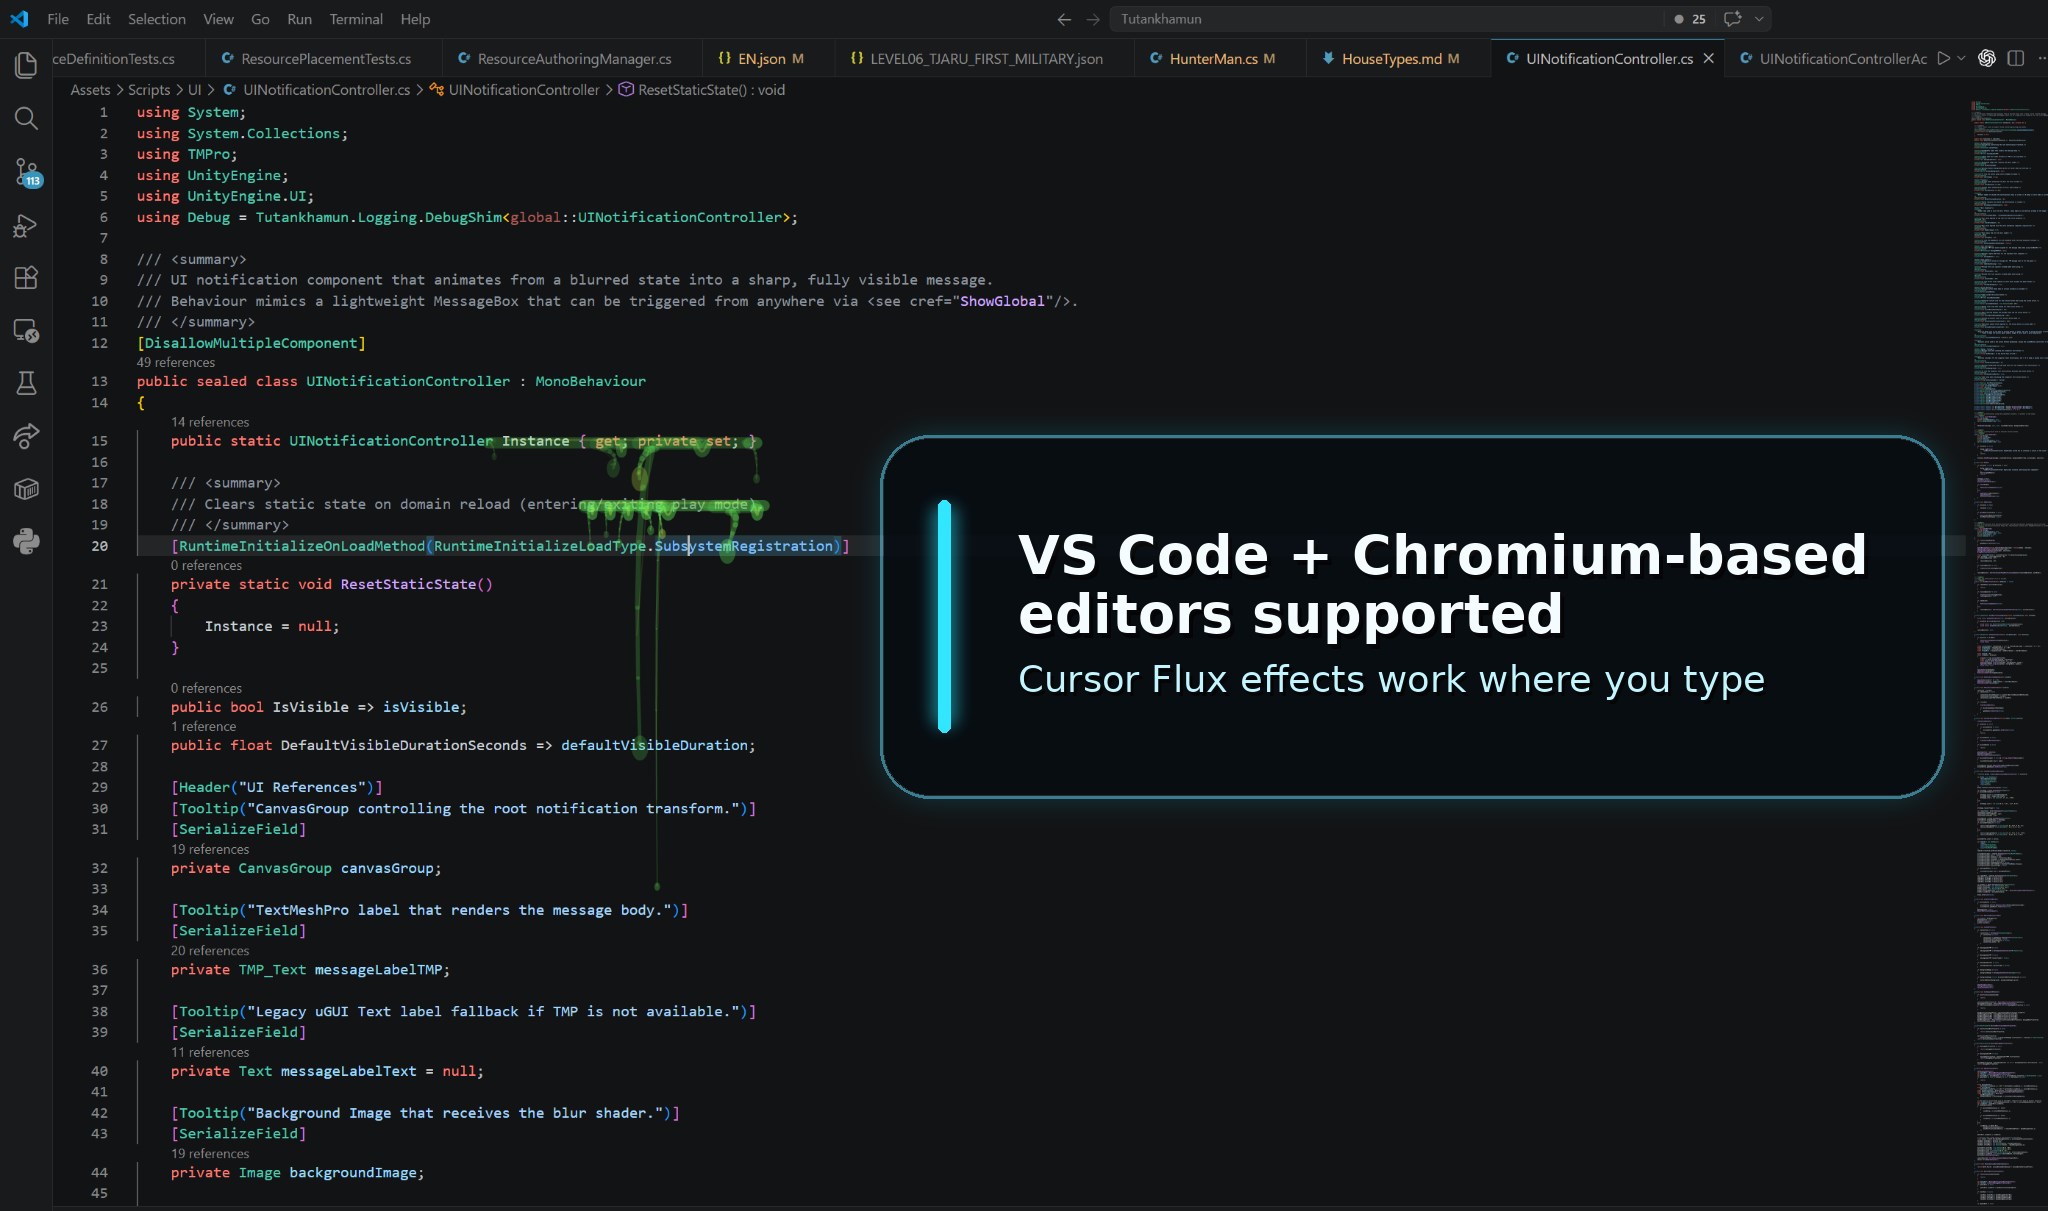
Task: Expand the chat dropdown chevron in title bar
Action: pos(1759,19)
